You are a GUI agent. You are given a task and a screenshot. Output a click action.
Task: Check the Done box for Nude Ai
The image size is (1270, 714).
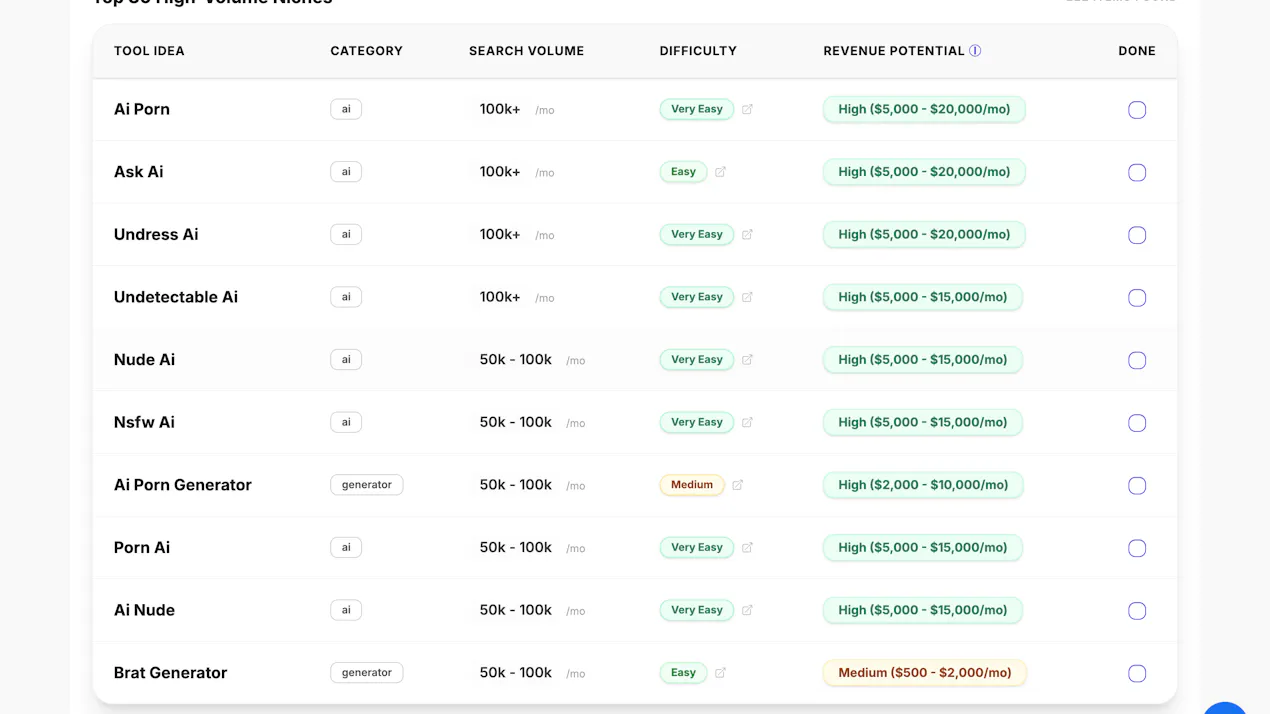pos(1137,360)
